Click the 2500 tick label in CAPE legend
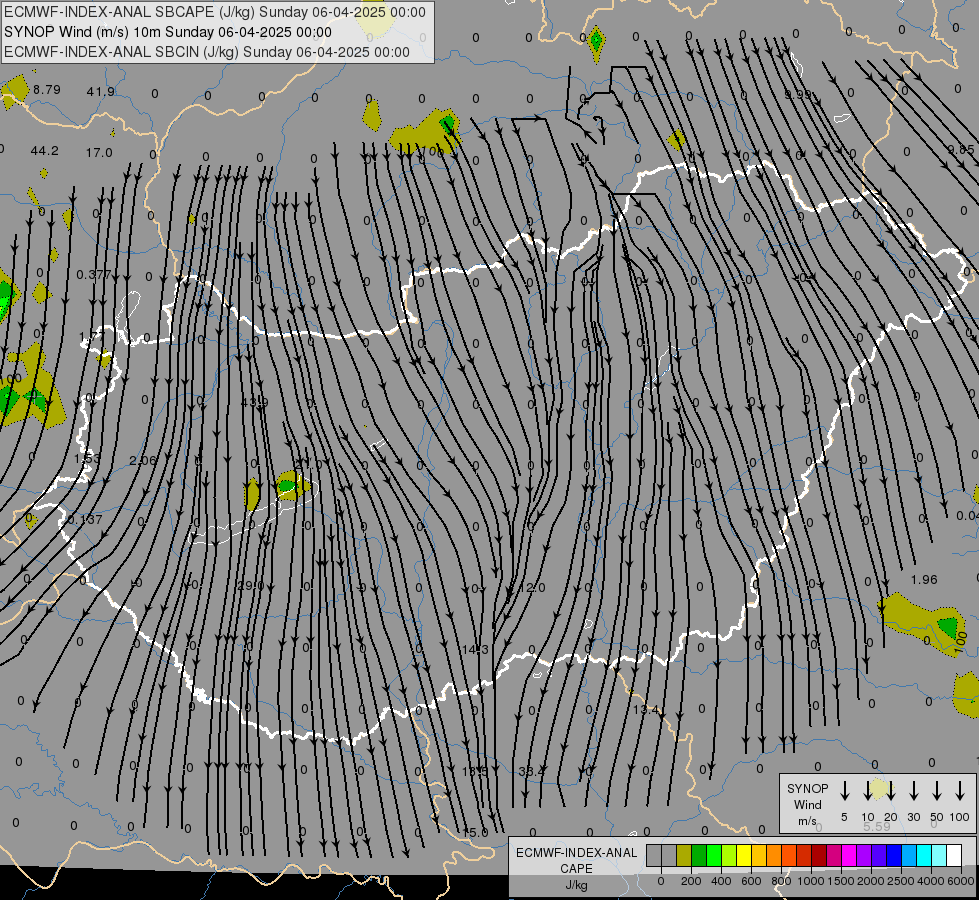 coord(901,881)
